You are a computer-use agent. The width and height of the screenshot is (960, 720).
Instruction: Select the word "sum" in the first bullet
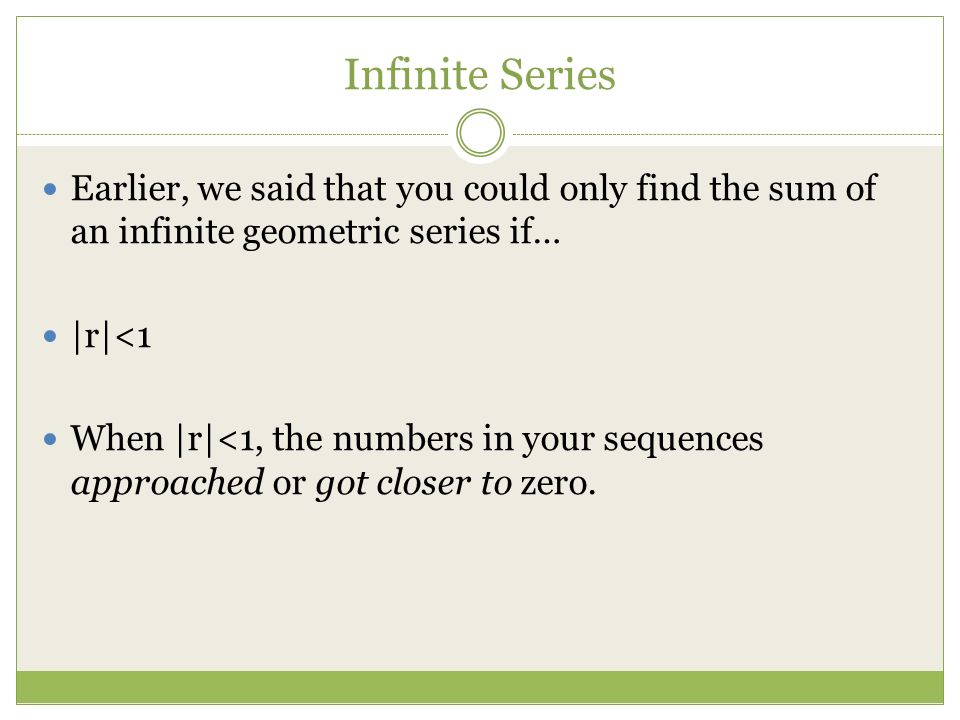[803, 188]
